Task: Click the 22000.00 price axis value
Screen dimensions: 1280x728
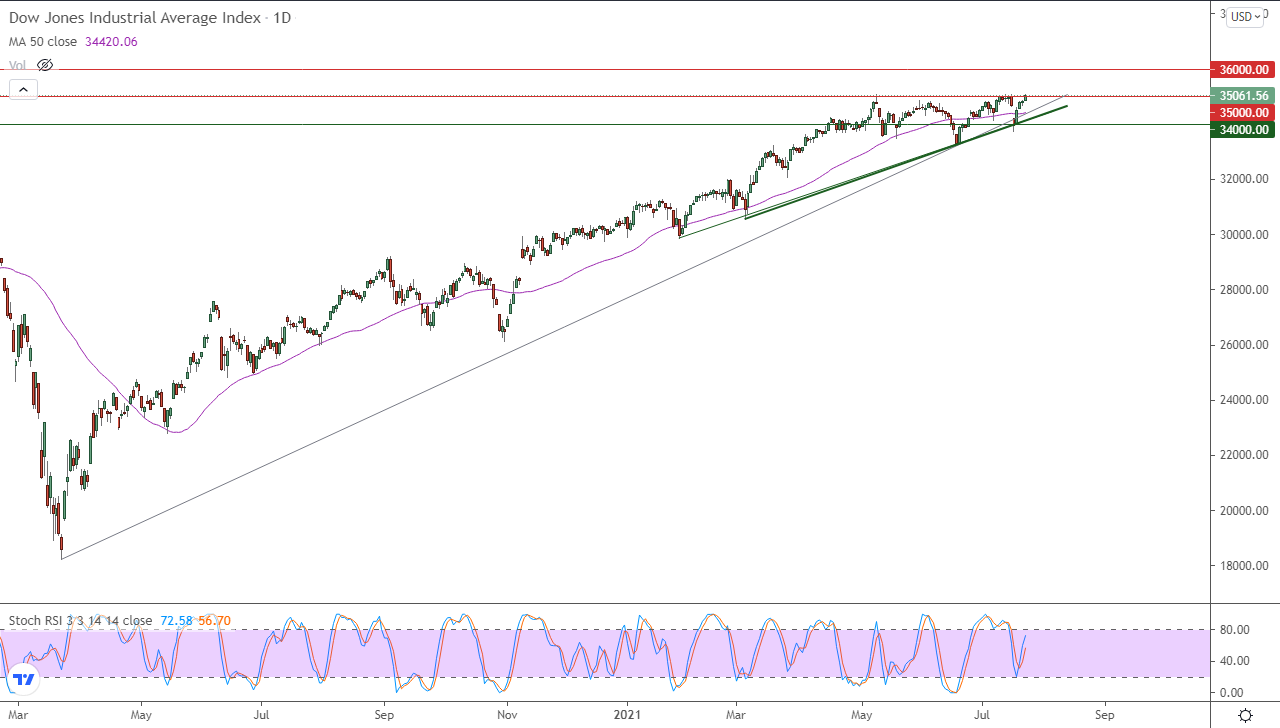Action: (x=1243, y=455)
